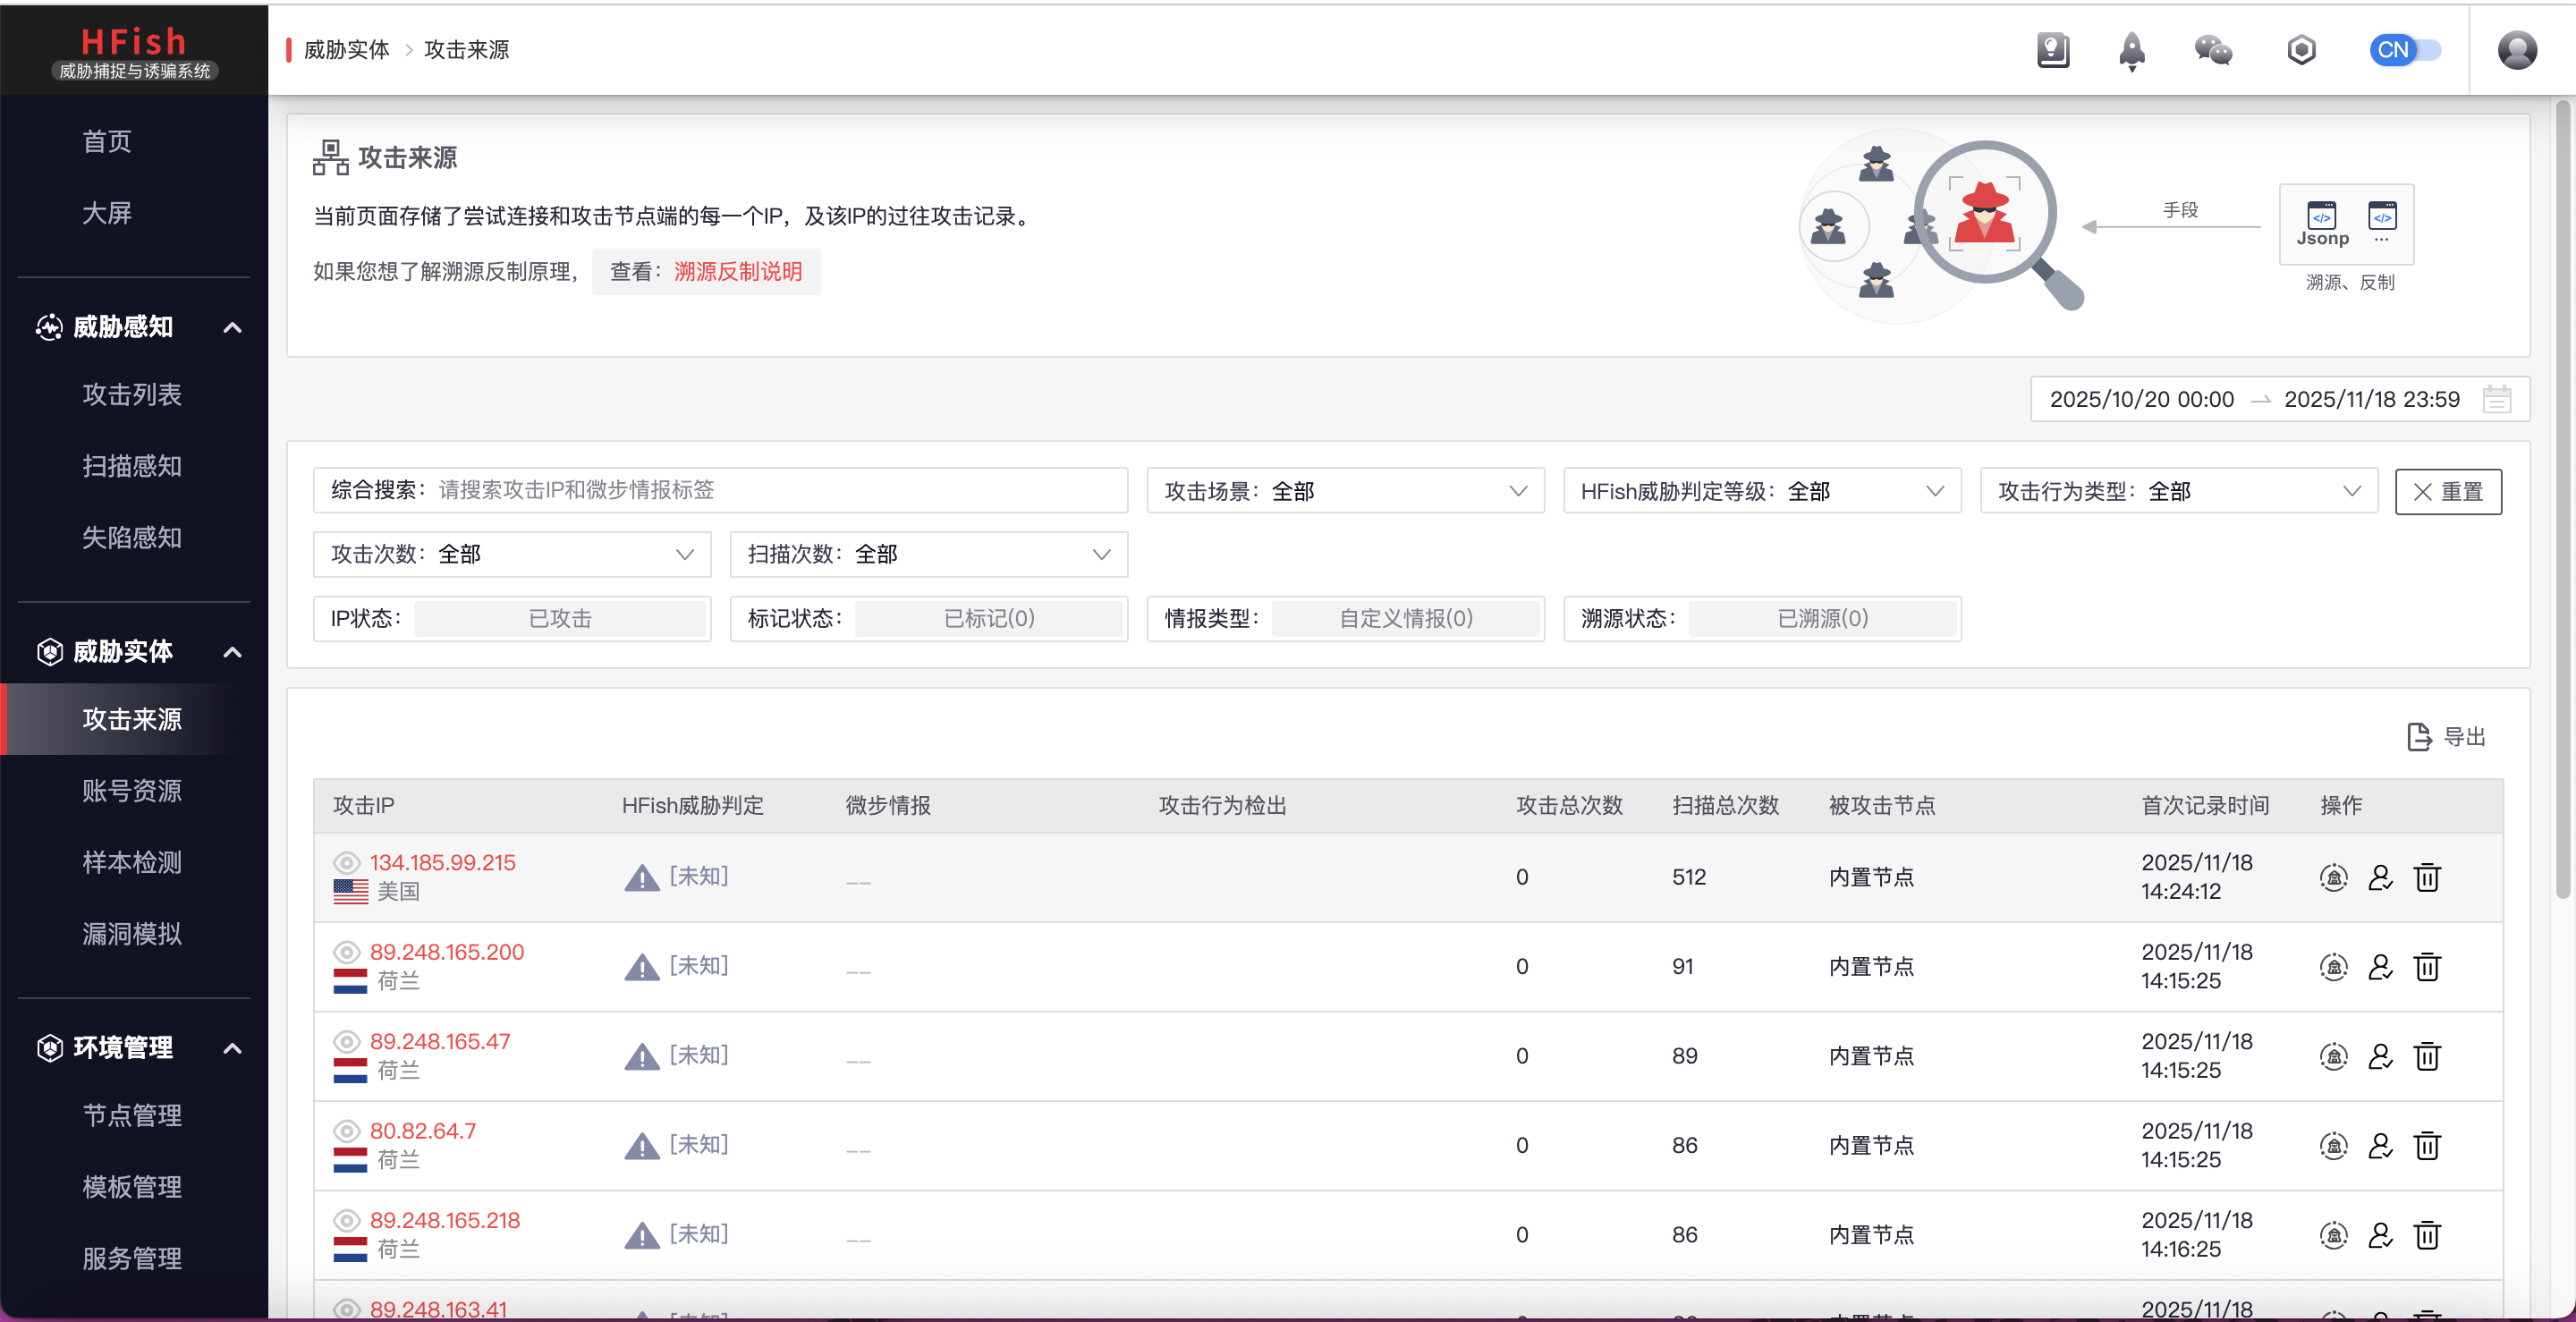Click the documentation book icon in header
The height and width of the screenshot is (1322, 2576).
[x=2052, y=50]
